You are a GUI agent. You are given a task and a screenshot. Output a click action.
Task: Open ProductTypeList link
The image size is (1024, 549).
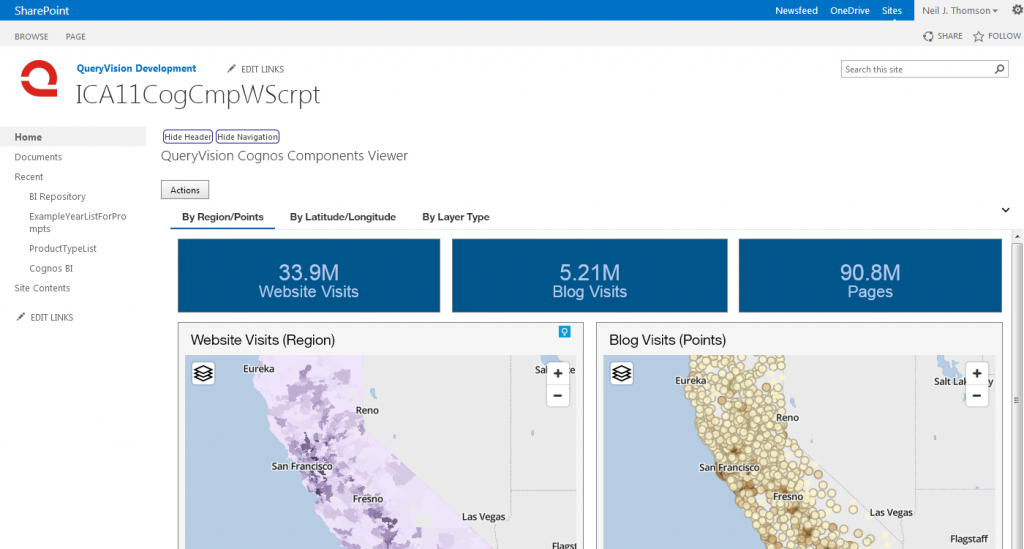tap(63, 248)
